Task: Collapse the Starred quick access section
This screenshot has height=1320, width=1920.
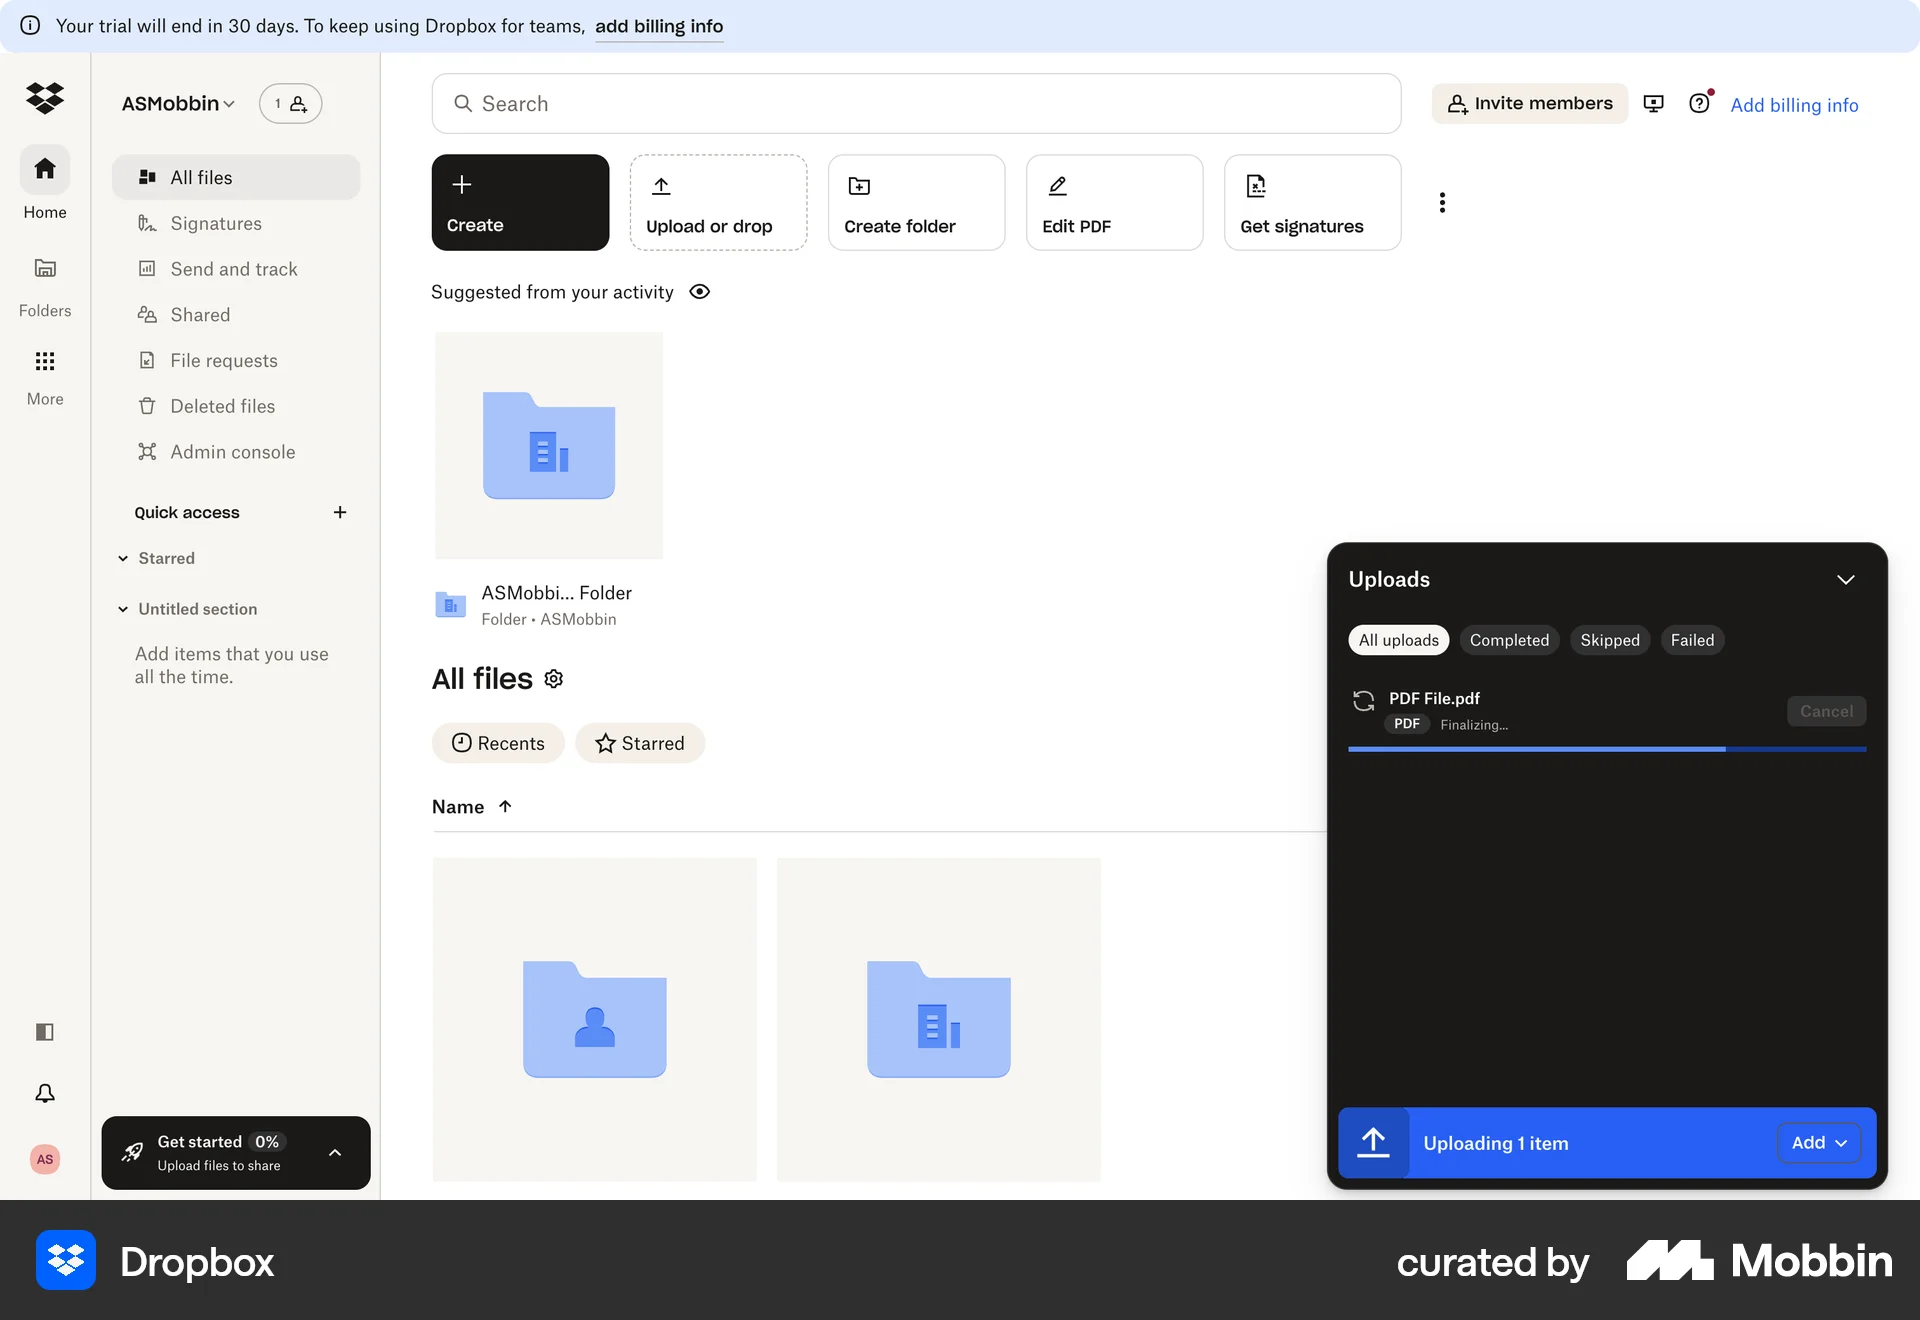Action: (x=124, y=558)
